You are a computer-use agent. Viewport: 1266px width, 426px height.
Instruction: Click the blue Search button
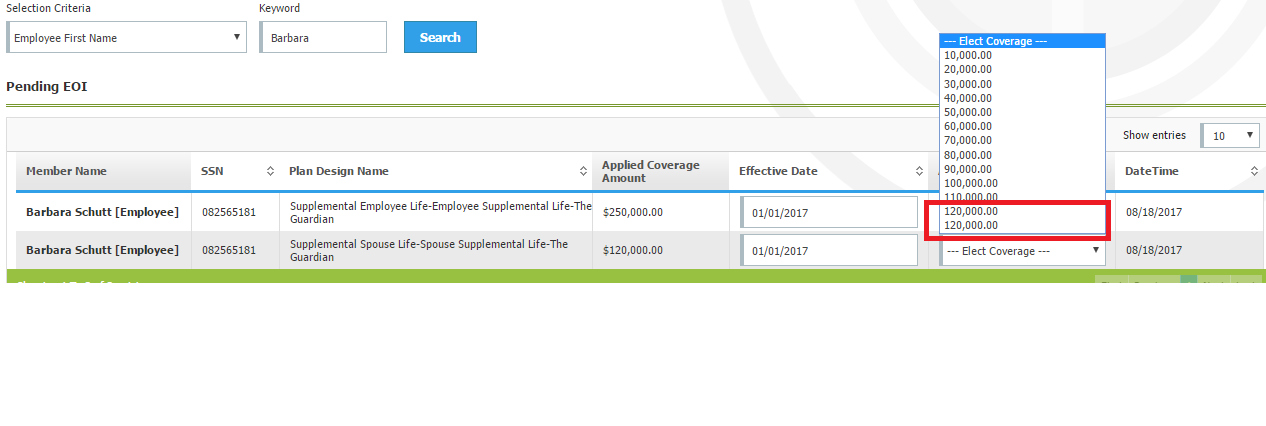(440, 37)
